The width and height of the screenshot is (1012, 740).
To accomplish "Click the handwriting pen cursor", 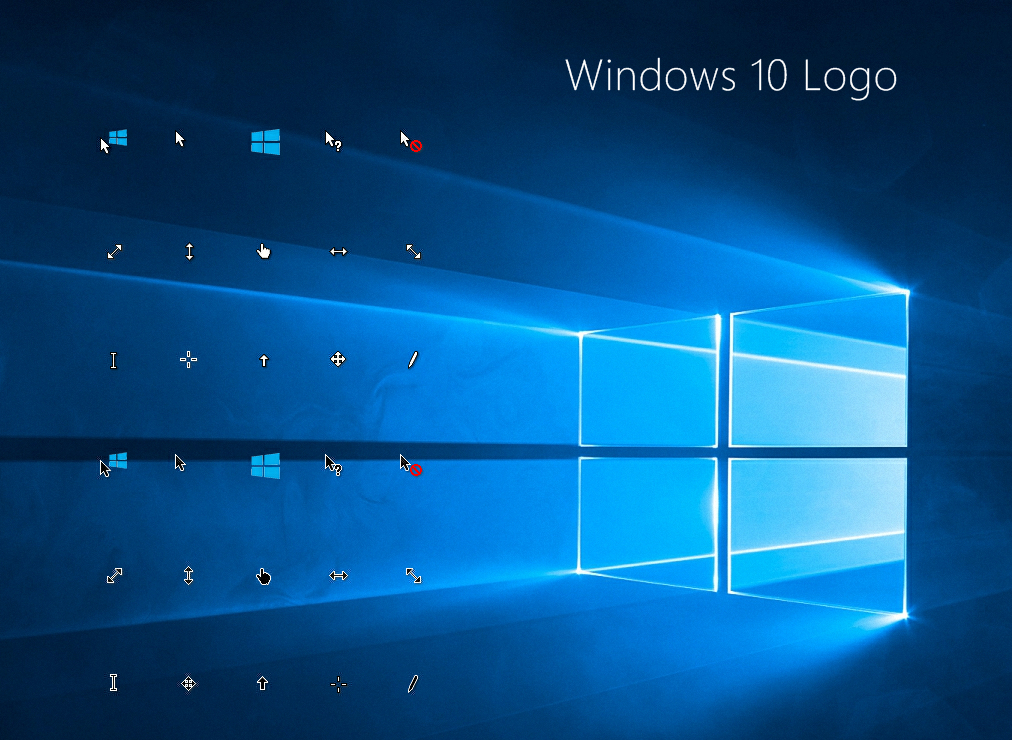I will coord(412,359).
